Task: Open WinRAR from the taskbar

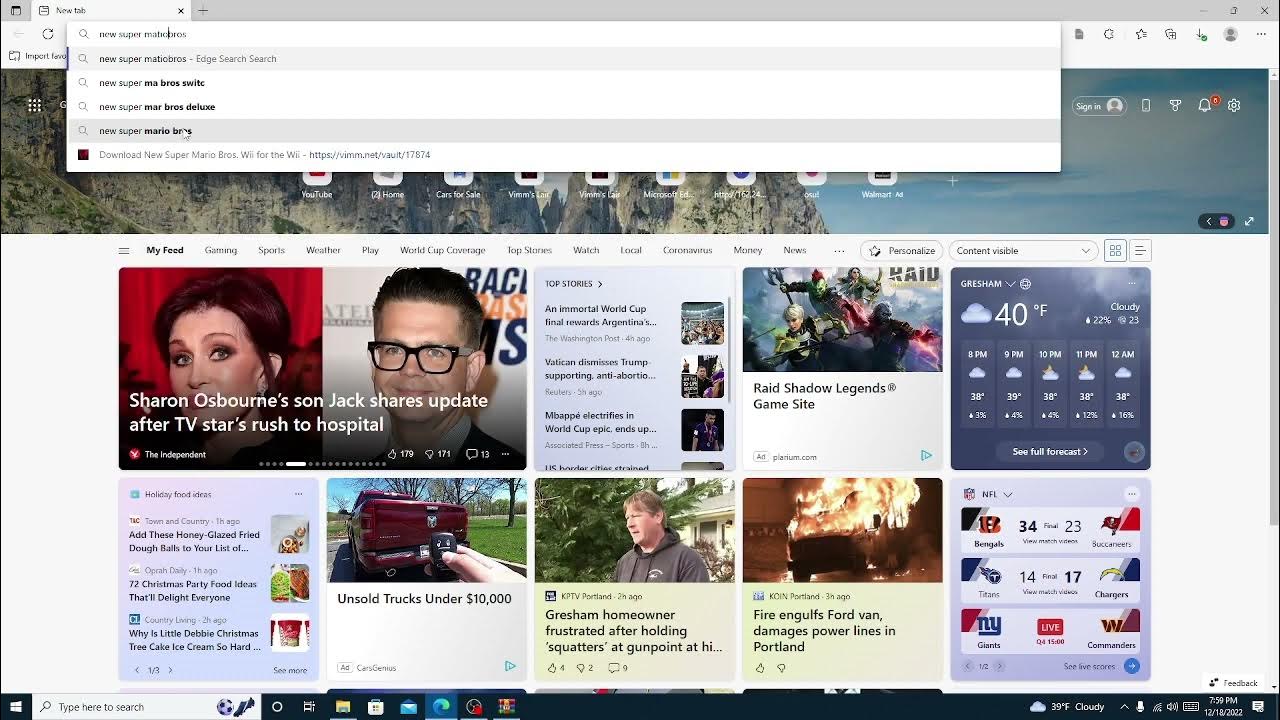Action: click(x=507, y=707)
